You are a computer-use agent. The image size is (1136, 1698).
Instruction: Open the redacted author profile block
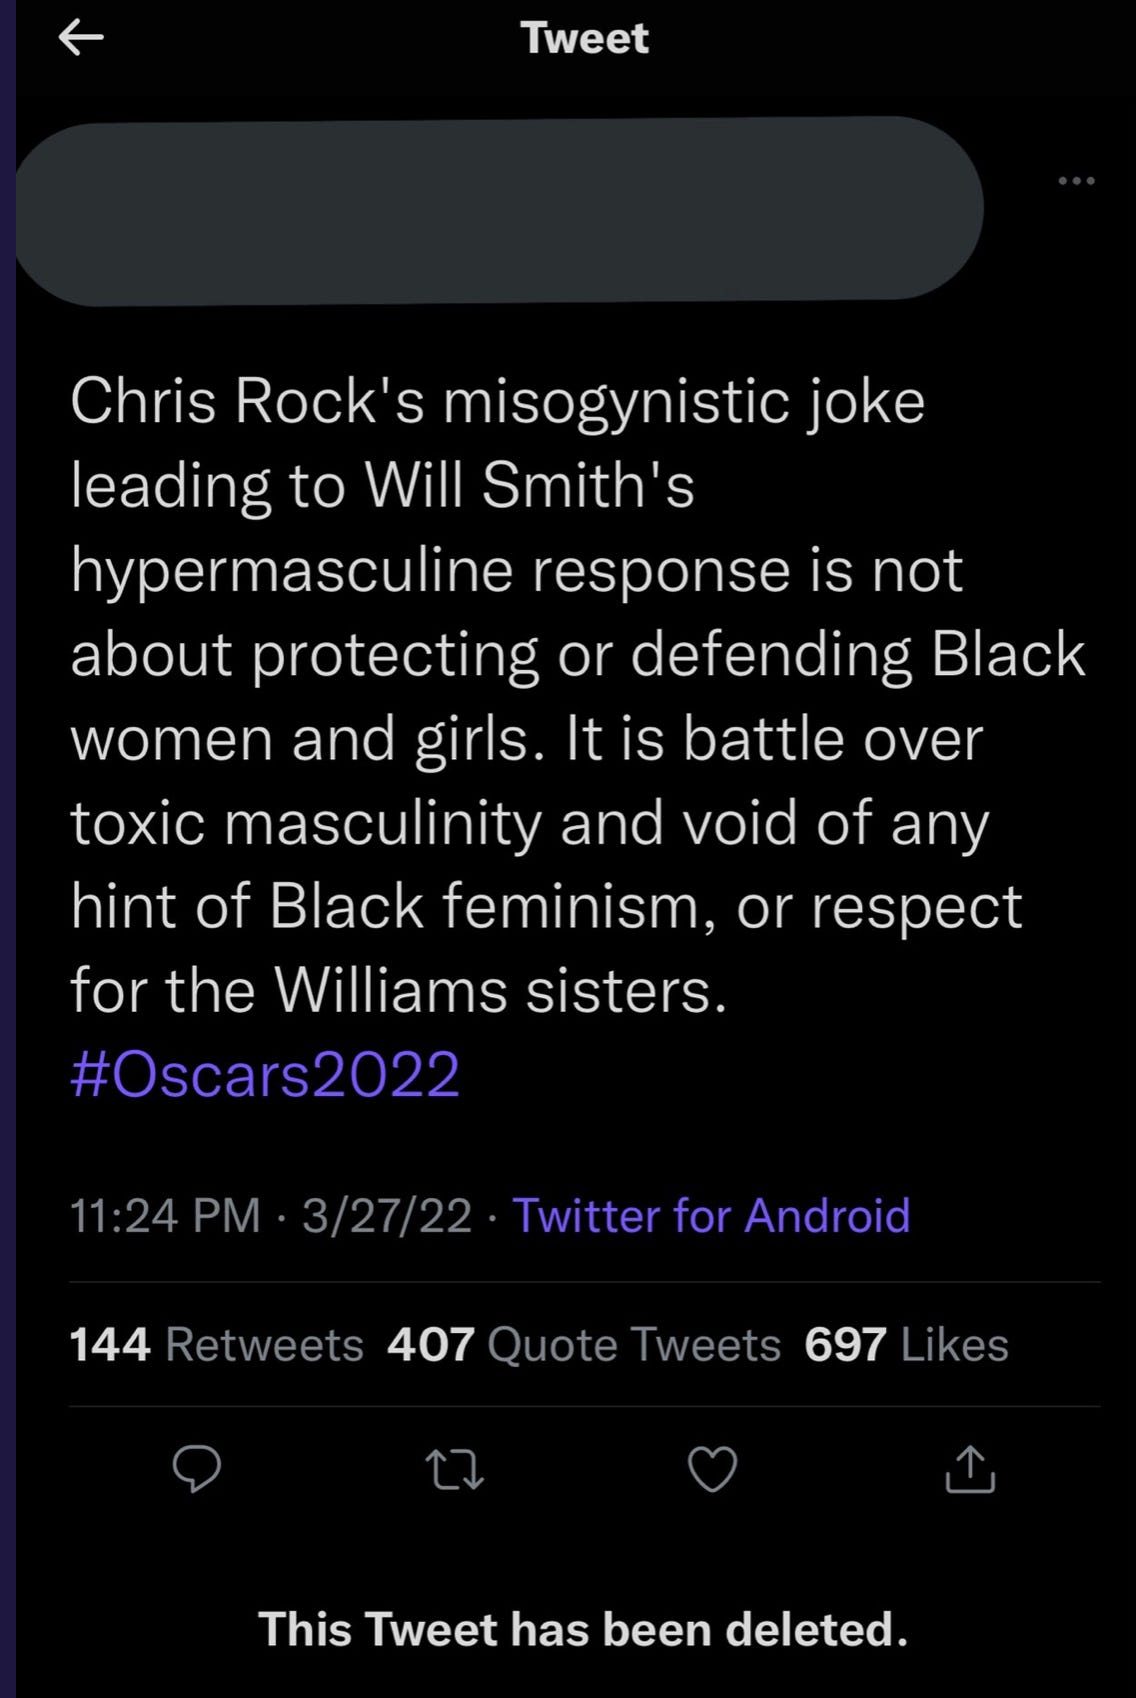[x=500, y=210]
